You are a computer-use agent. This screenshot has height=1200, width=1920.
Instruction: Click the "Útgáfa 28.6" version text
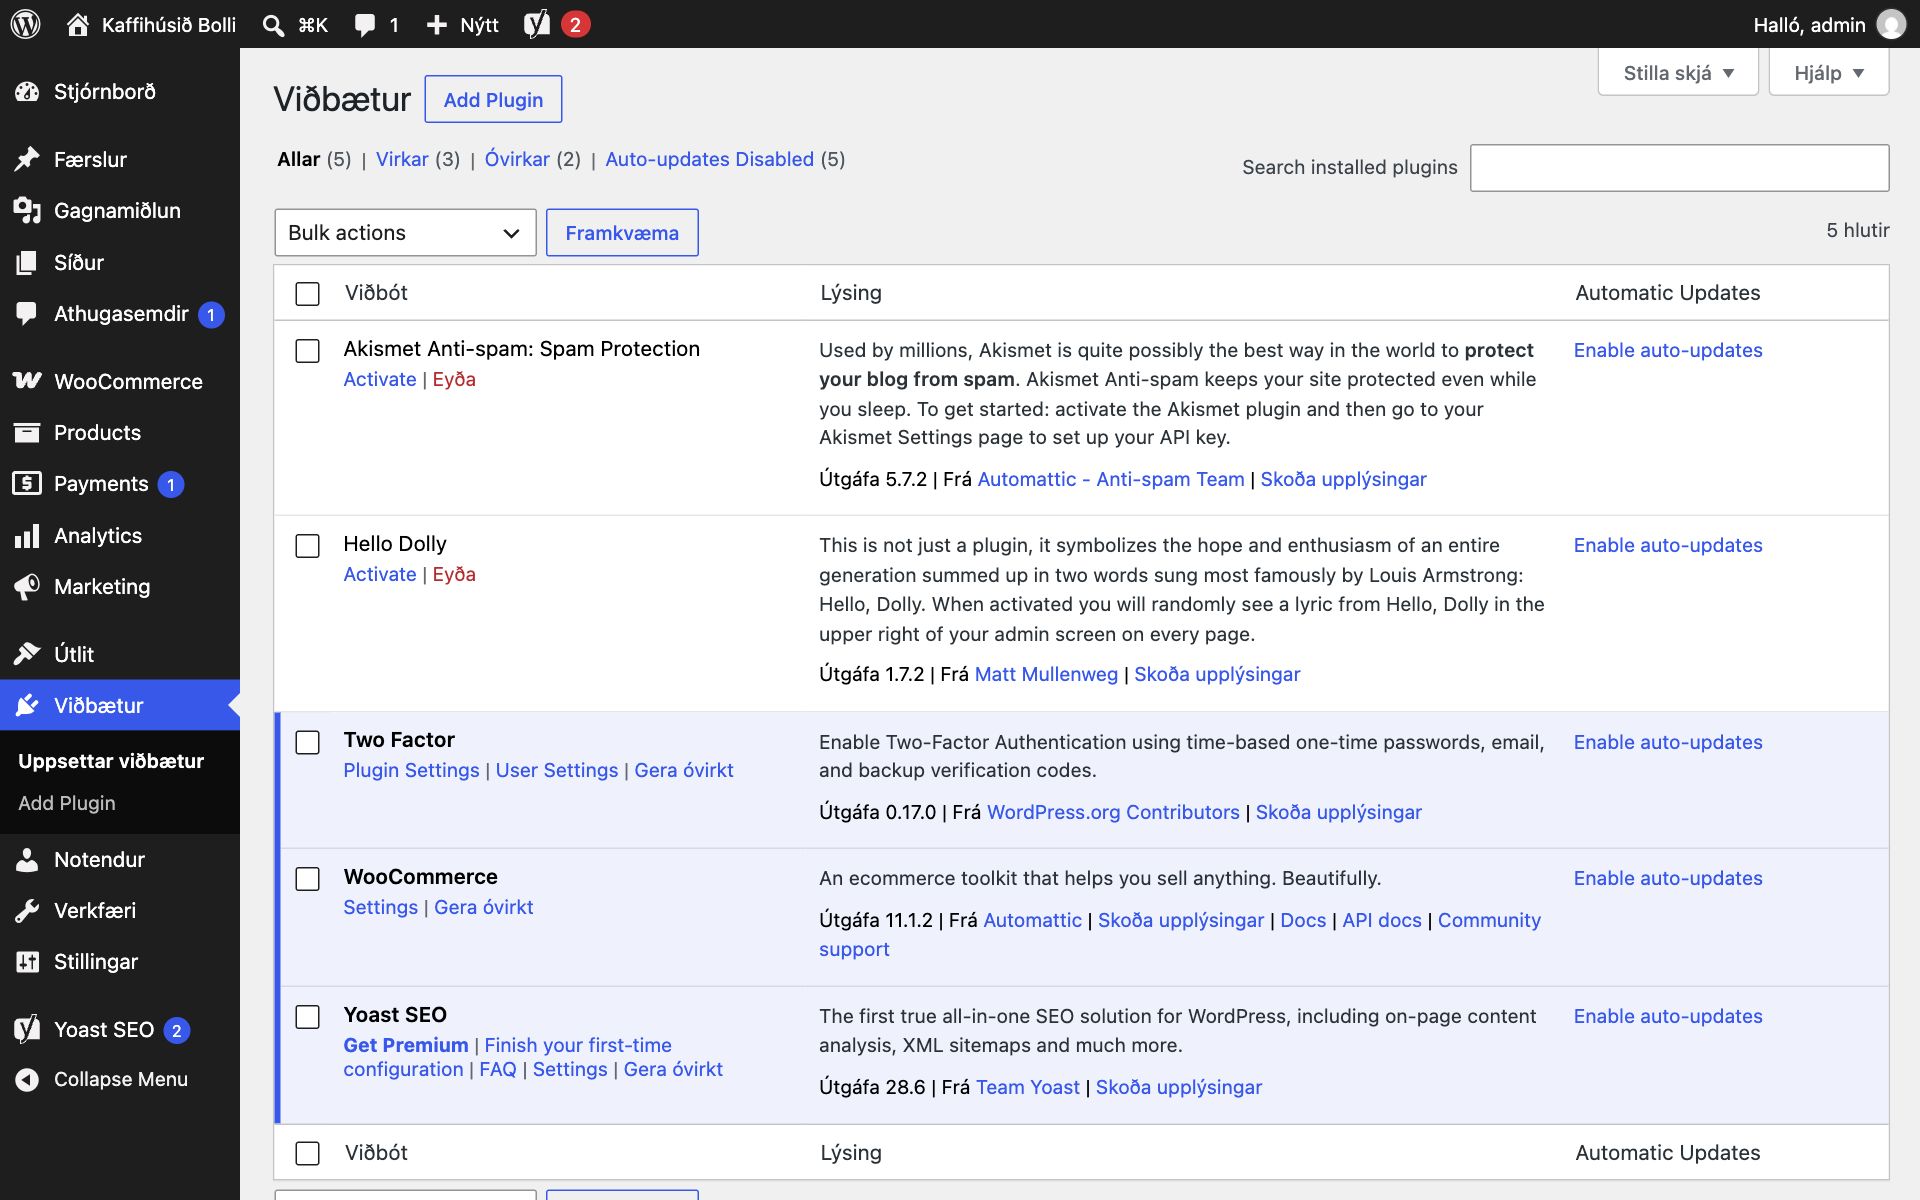tap(872, 1087)
